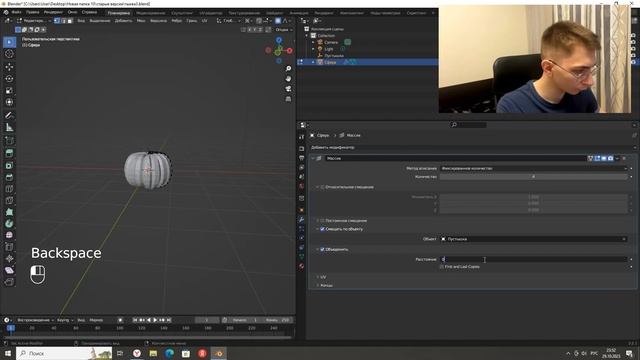Select the Move tool in viewport toolbar

coord(9,67)
